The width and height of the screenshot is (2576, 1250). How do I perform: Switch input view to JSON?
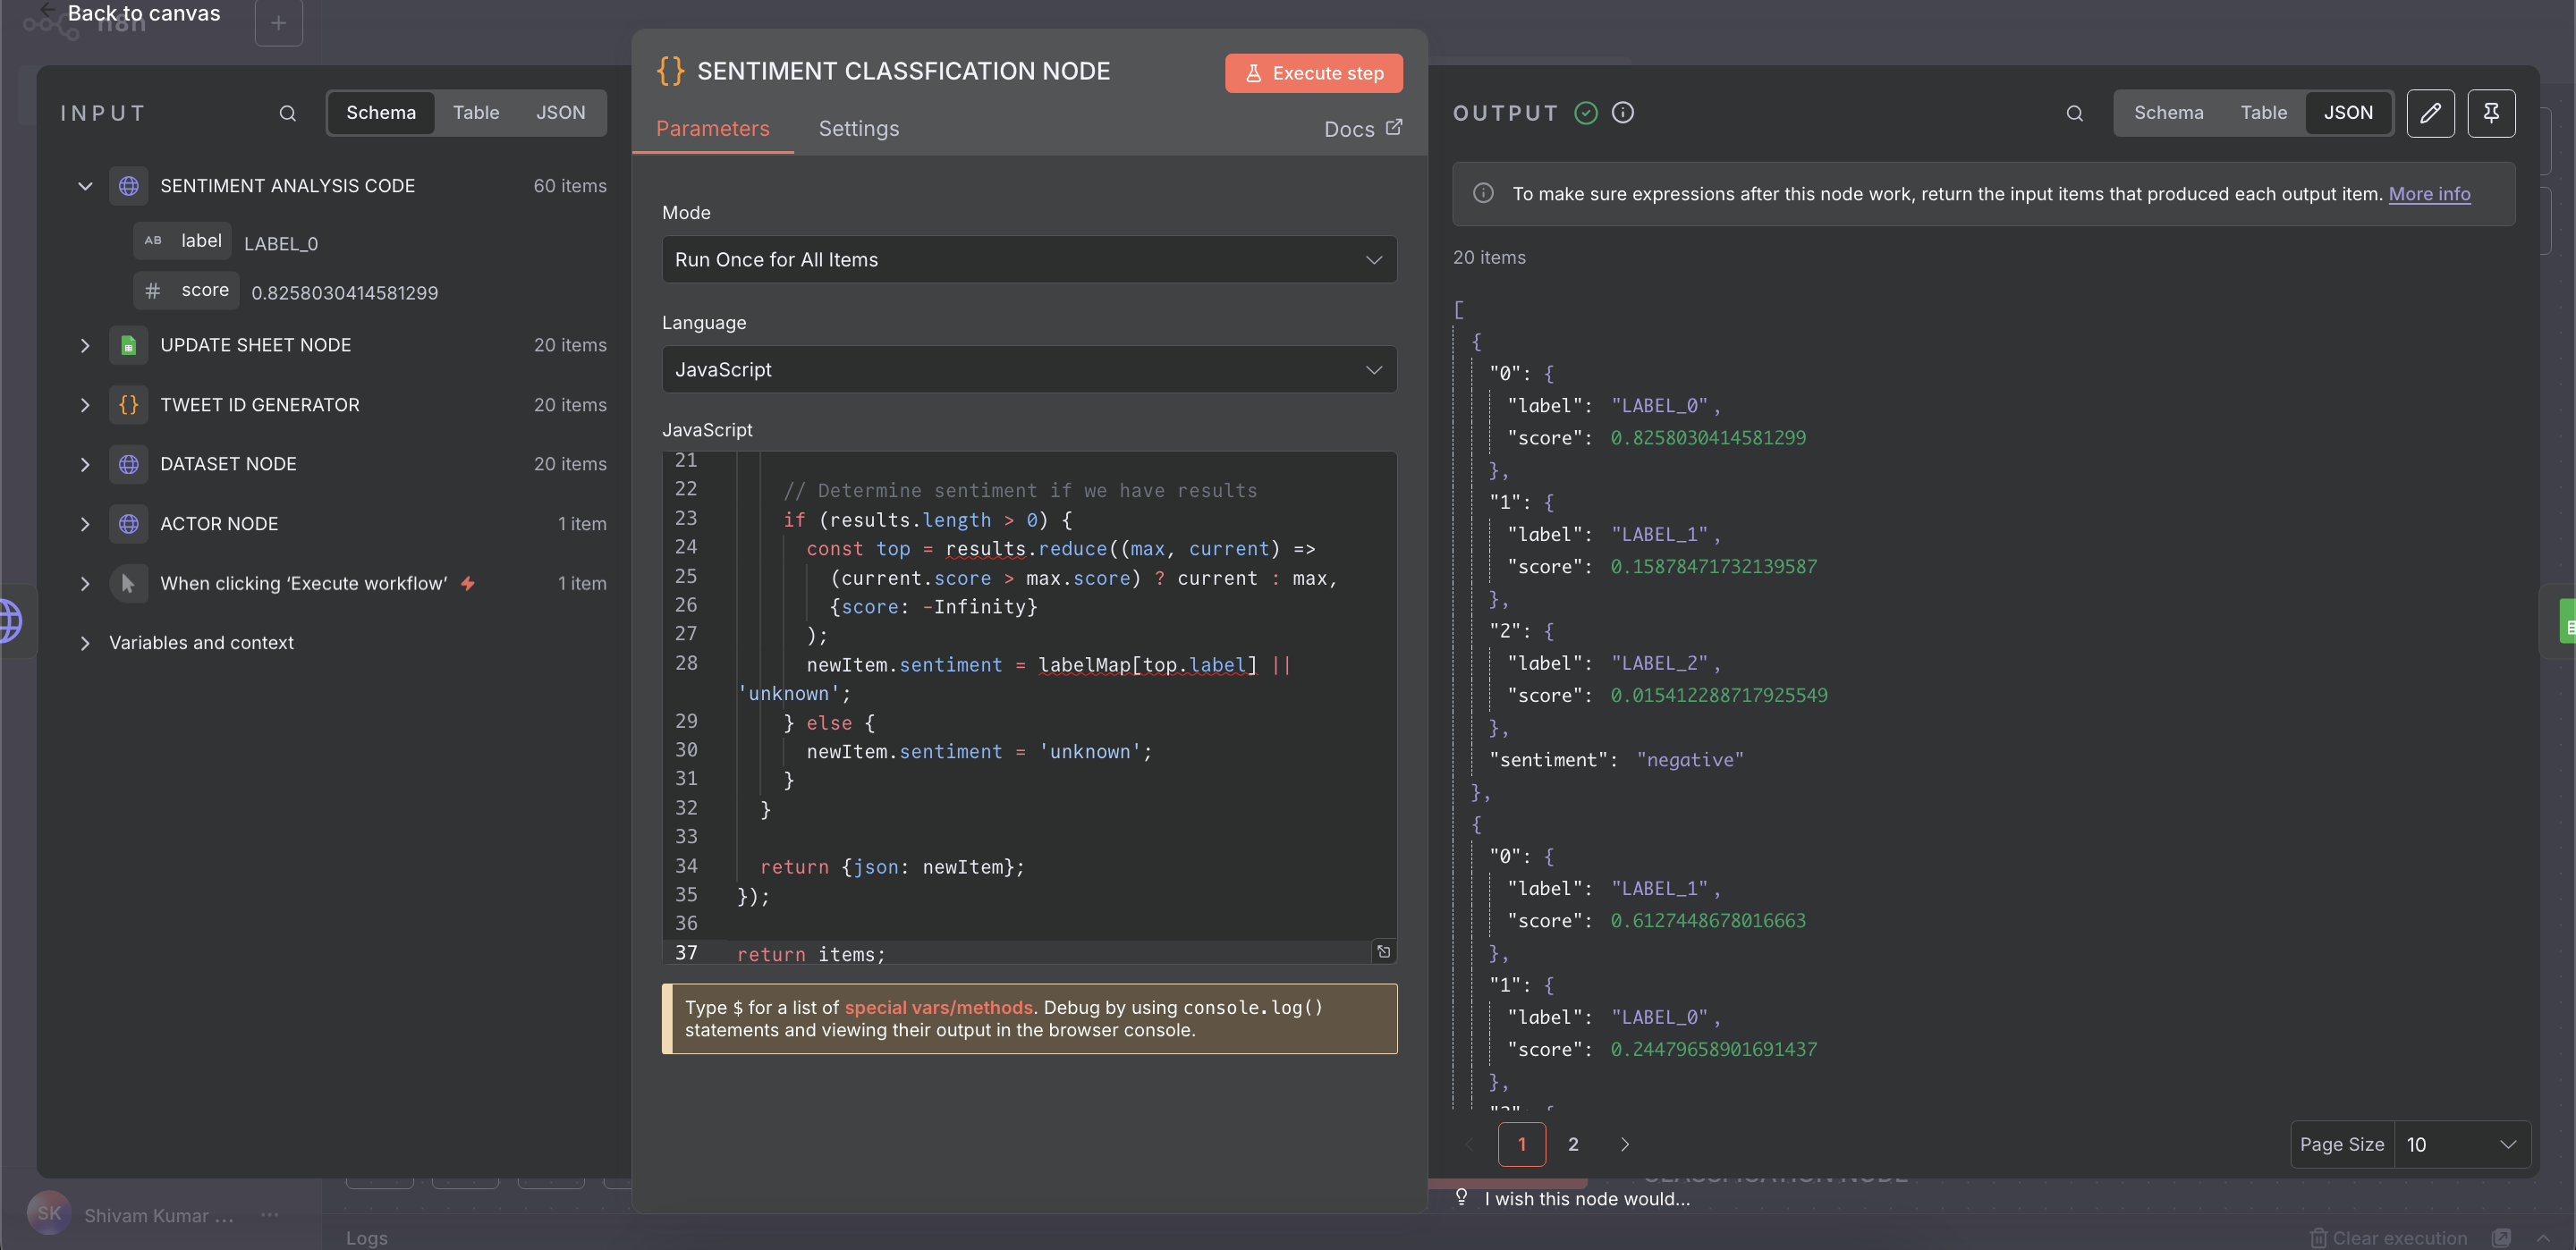tap(560, 113)
